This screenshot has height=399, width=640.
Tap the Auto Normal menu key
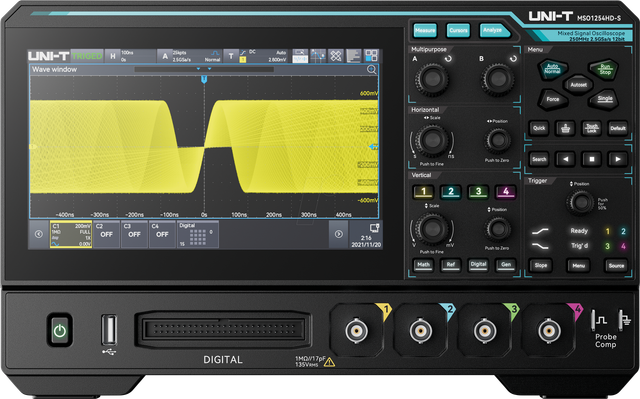point(552,69)
